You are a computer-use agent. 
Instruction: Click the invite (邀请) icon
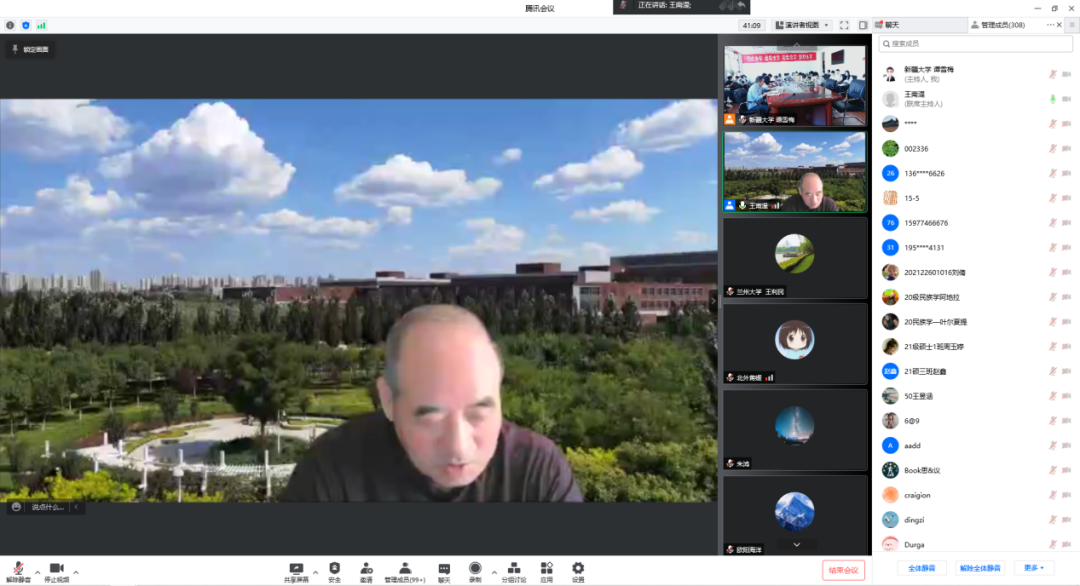click(x=366, y=567)
